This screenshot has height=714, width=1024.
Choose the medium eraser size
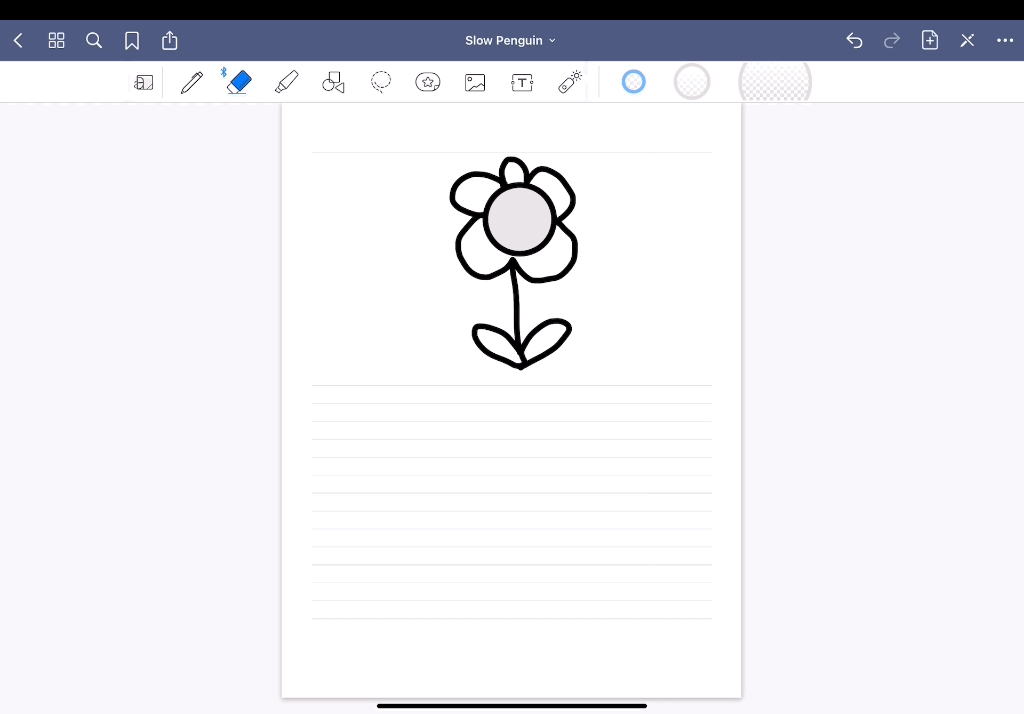[692, 82]
